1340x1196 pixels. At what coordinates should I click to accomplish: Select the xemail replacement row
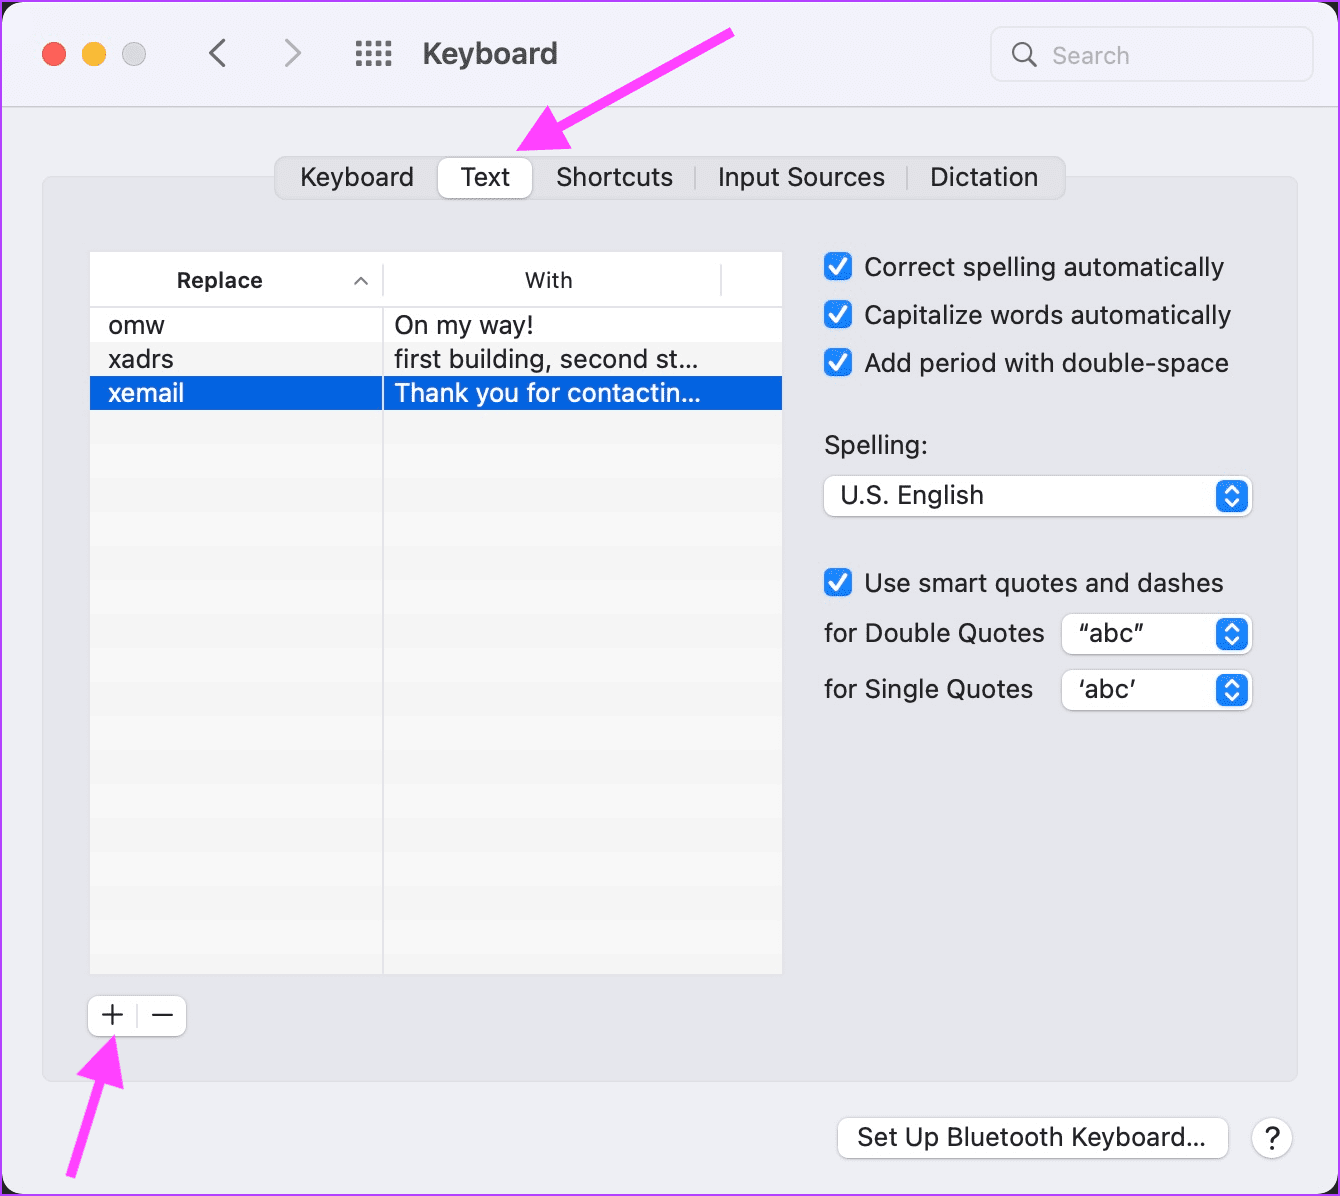pos(436,393)
